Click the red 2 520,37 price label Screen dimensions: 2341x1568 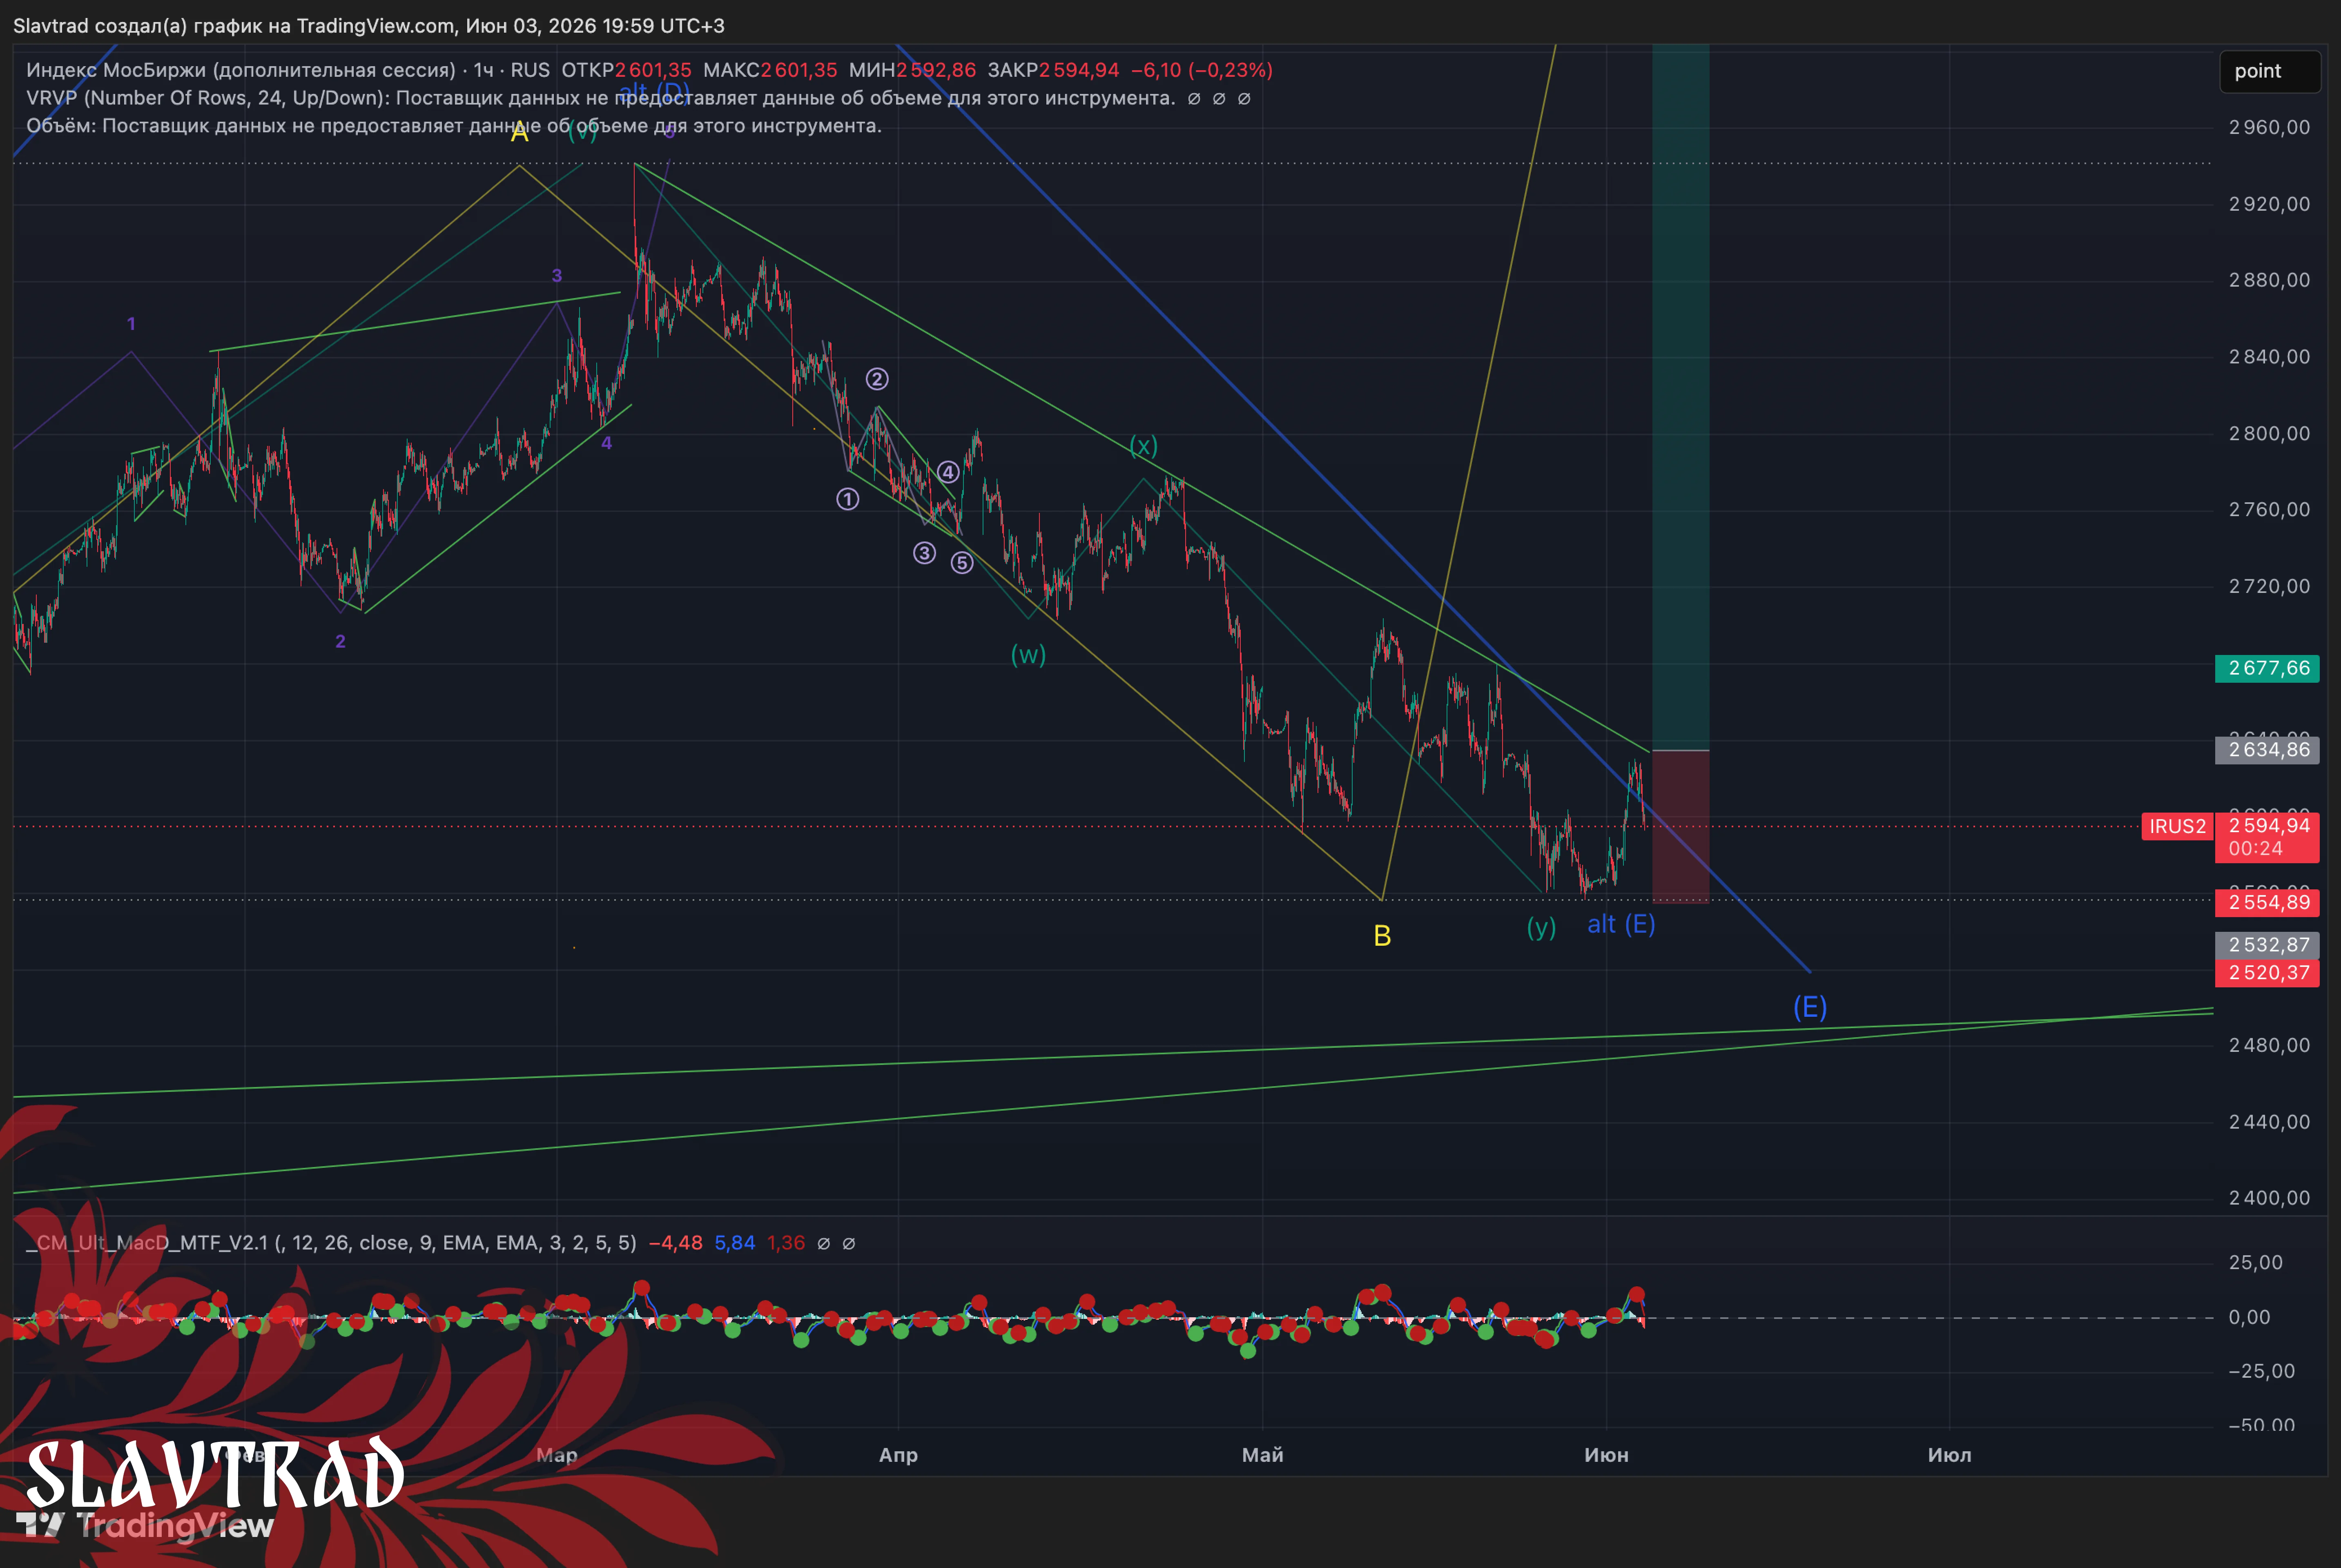pos(2267,973)
